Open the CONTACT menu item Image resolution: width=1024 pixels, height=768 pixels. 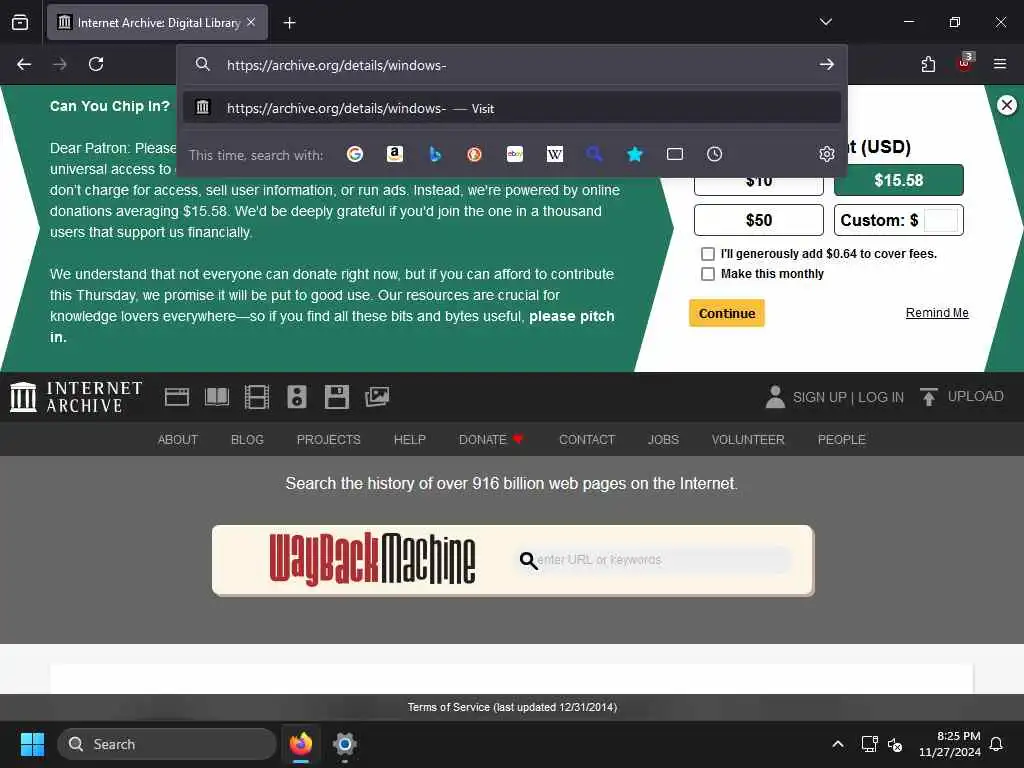point(587,440)
